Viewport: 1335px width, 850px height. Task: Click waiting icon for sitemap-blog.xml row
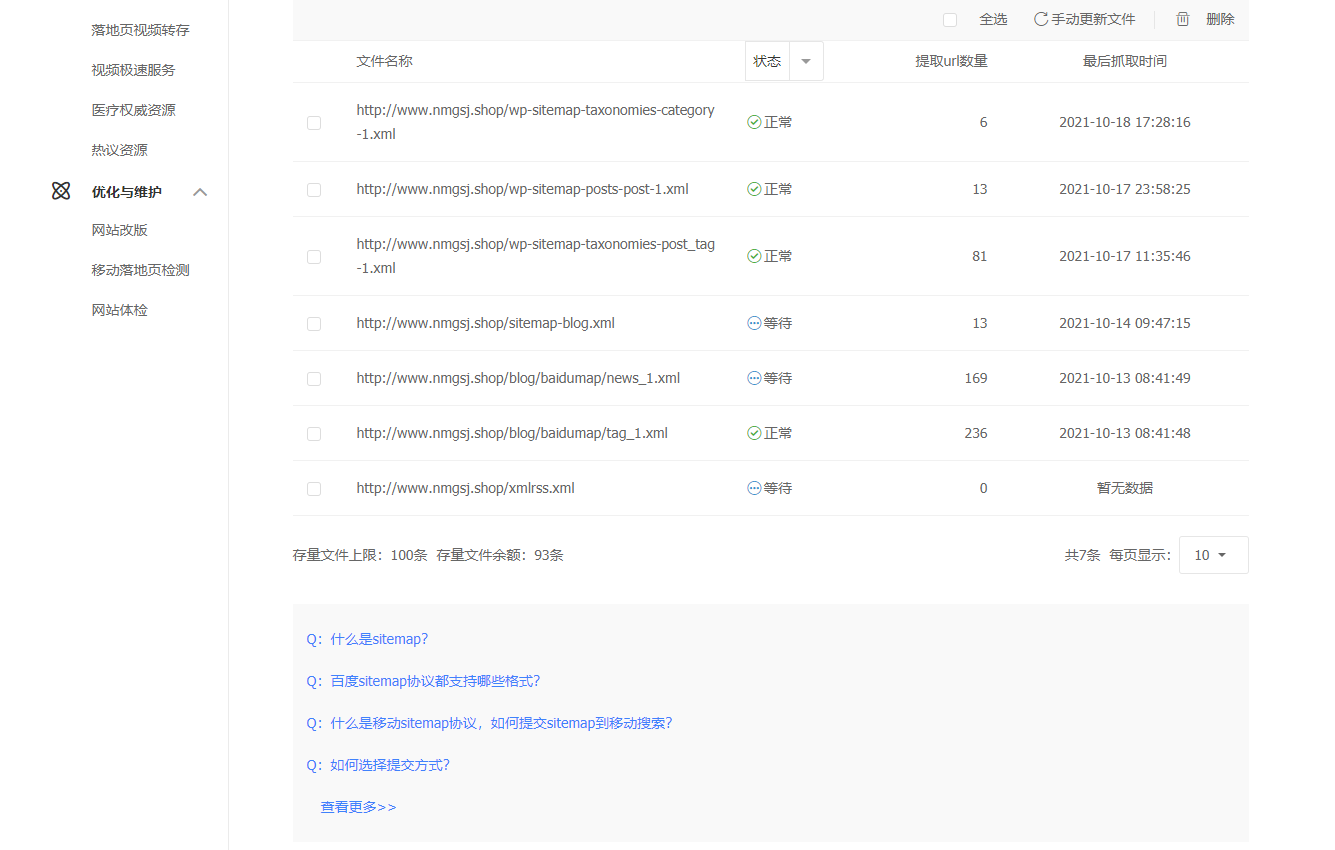coord(754,323)
